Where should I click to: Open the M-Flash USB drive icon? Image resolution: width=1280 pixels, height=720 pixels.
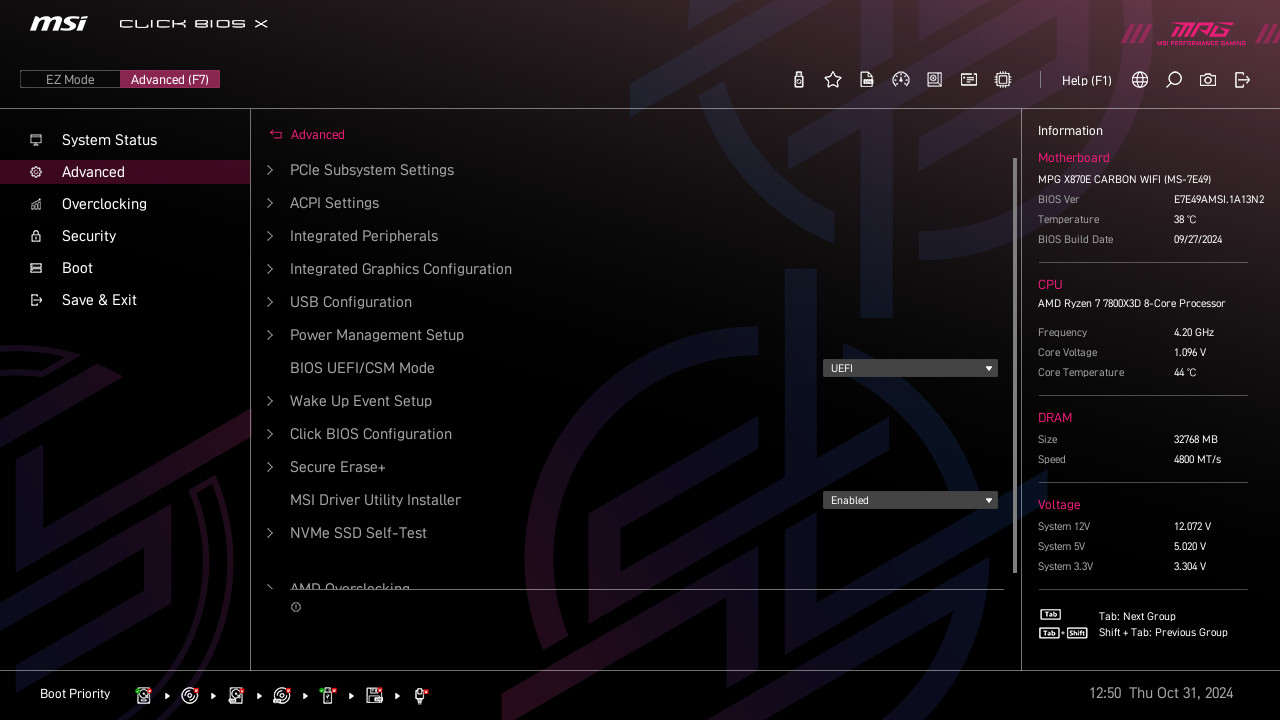point(798,80)
